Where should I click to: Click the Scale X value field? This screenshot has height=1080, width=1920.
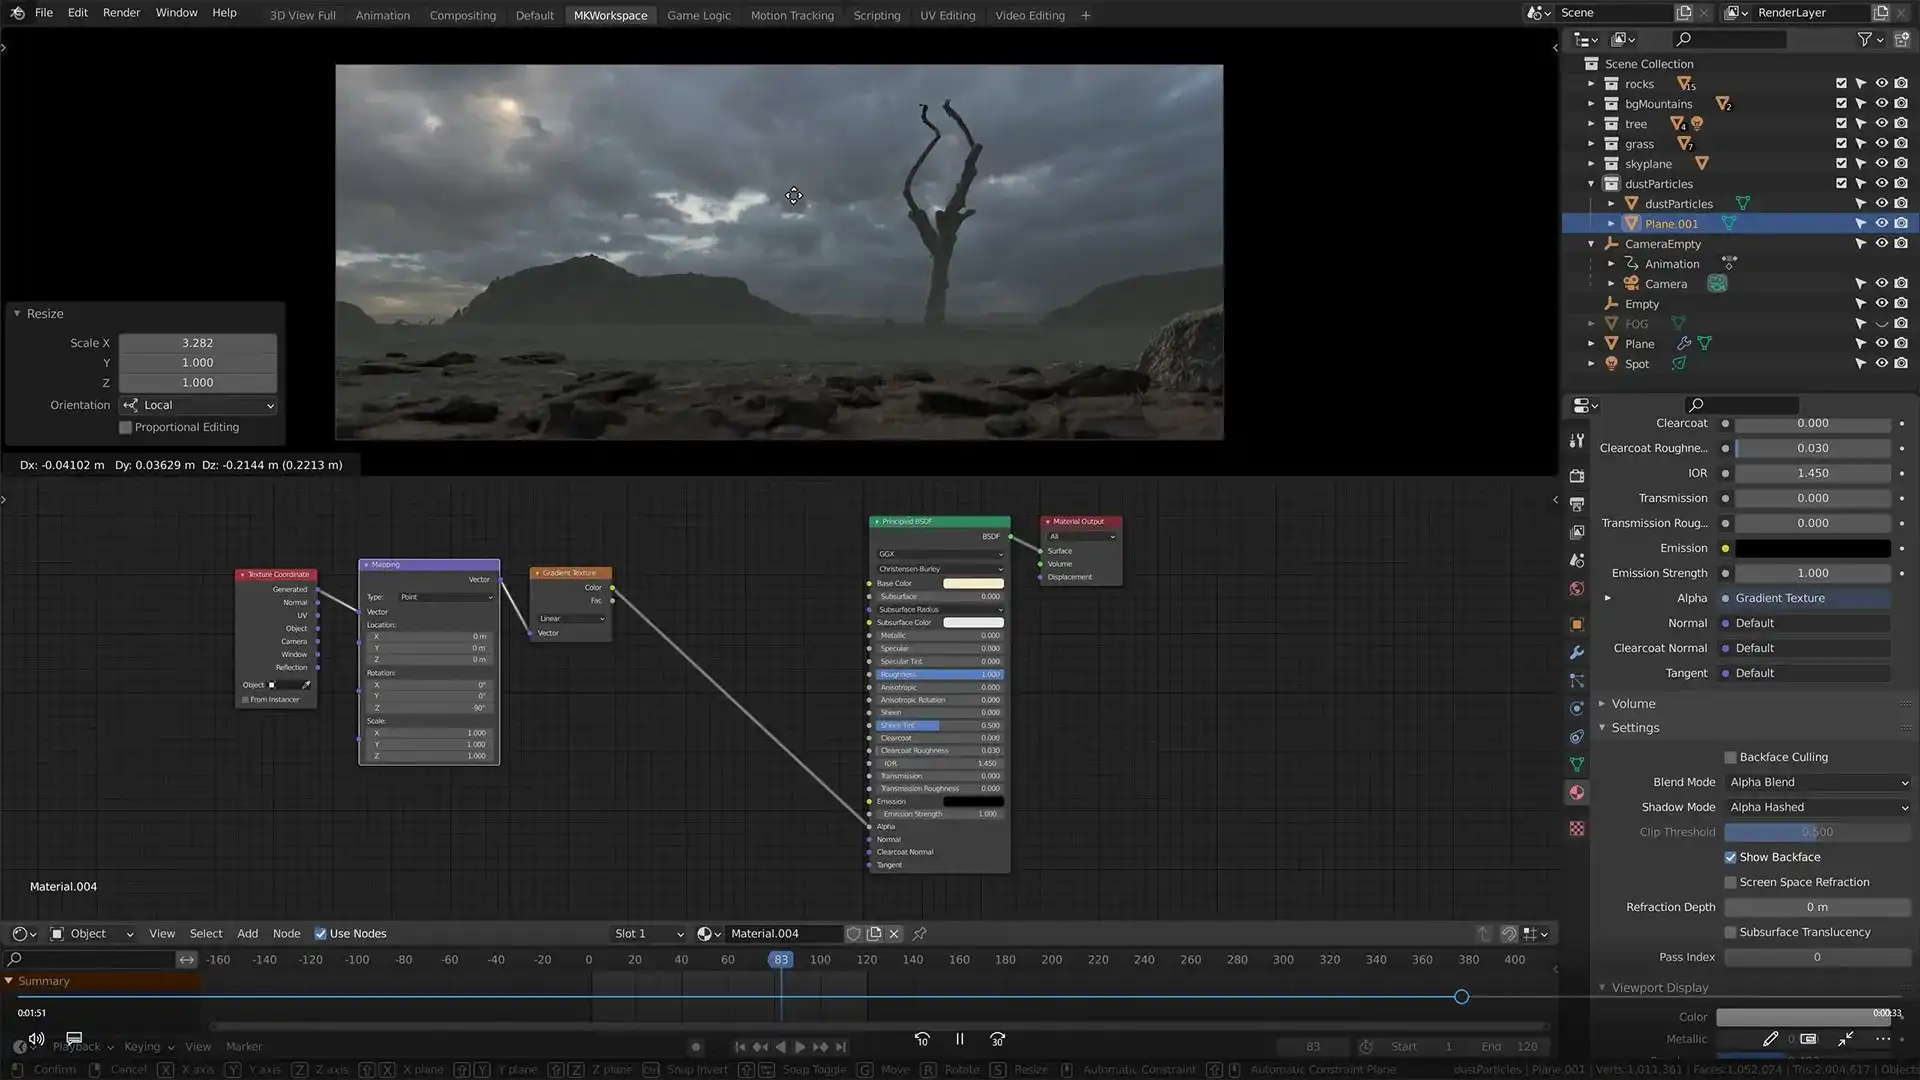(197, 343)
